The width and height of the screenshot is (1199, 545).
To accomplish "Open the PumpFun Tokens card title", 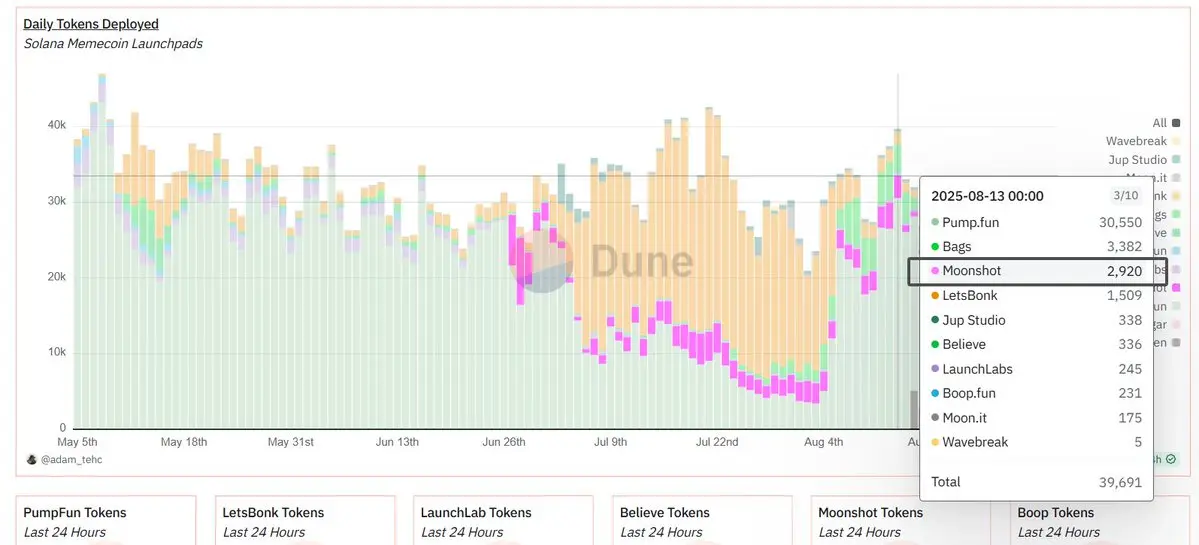I will tap(75, 513).
